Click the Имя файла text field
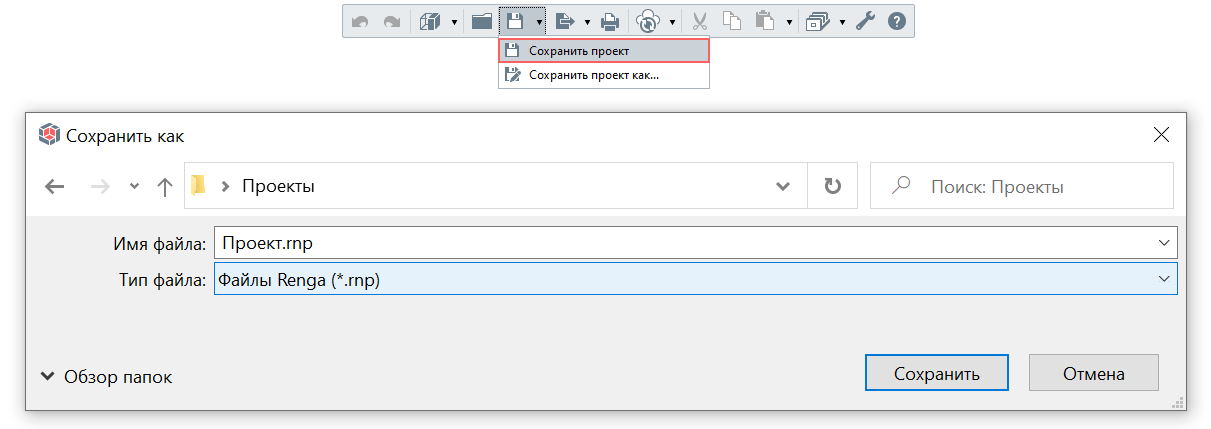This screenshot has width=1211, height=429. tap(696, 242)
